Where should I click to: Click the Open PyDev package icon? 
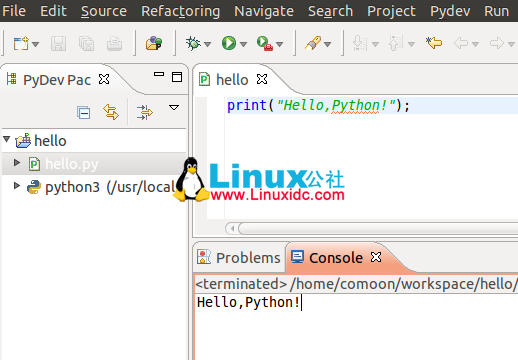tap(154, 43)
